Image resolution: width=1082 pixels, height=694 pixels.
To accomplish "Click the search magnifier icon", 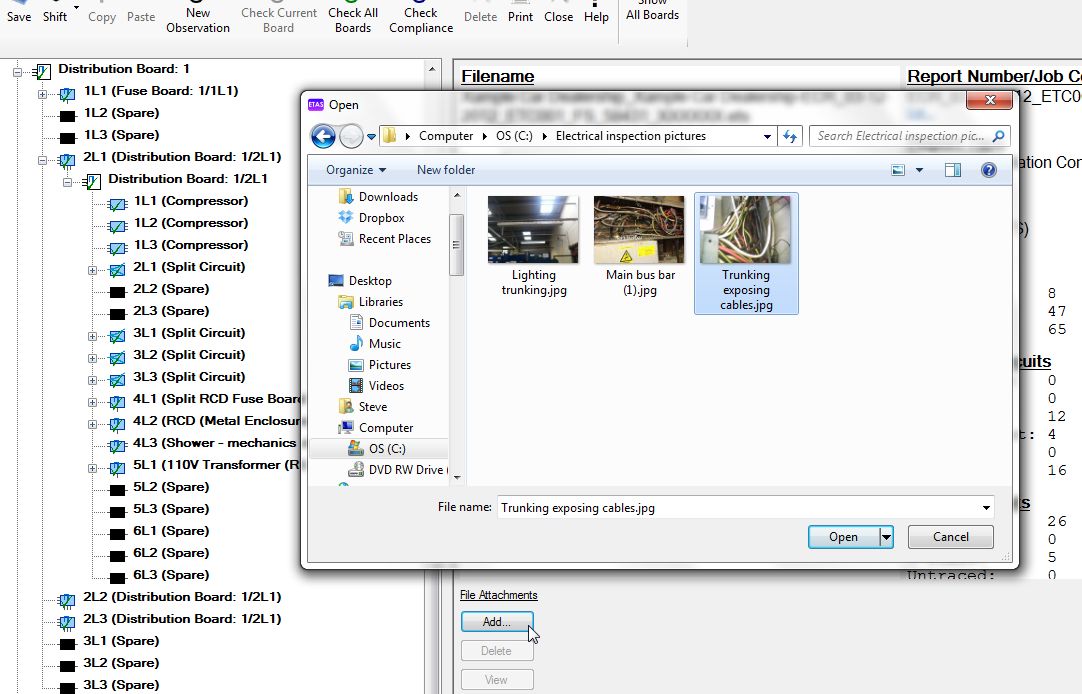I will [998, 136].
